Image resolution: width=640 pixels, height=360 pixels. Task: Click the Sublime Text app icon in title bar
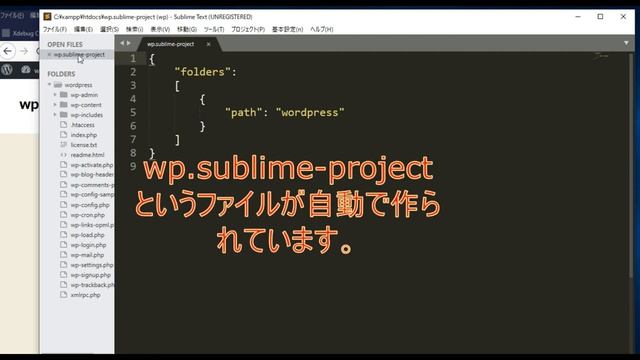47,16
